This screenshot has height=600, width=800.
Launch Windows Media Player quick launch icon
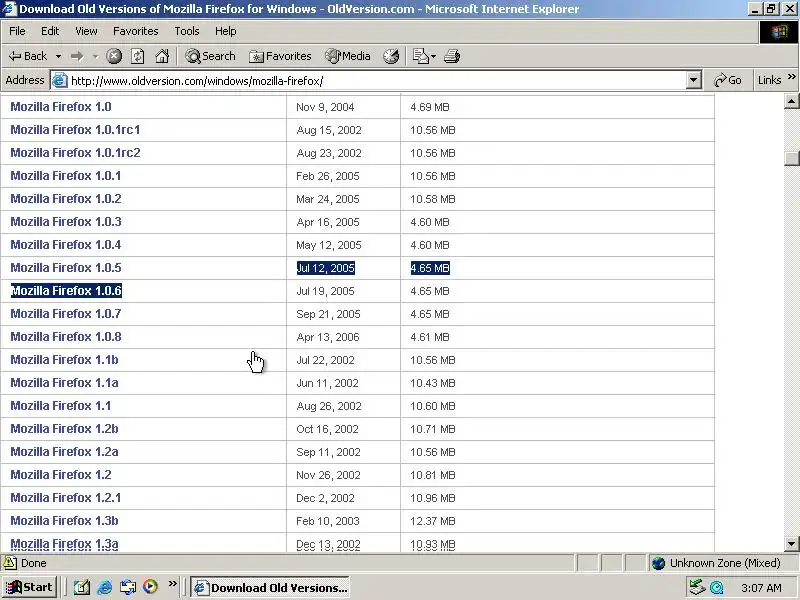point(150,587)
